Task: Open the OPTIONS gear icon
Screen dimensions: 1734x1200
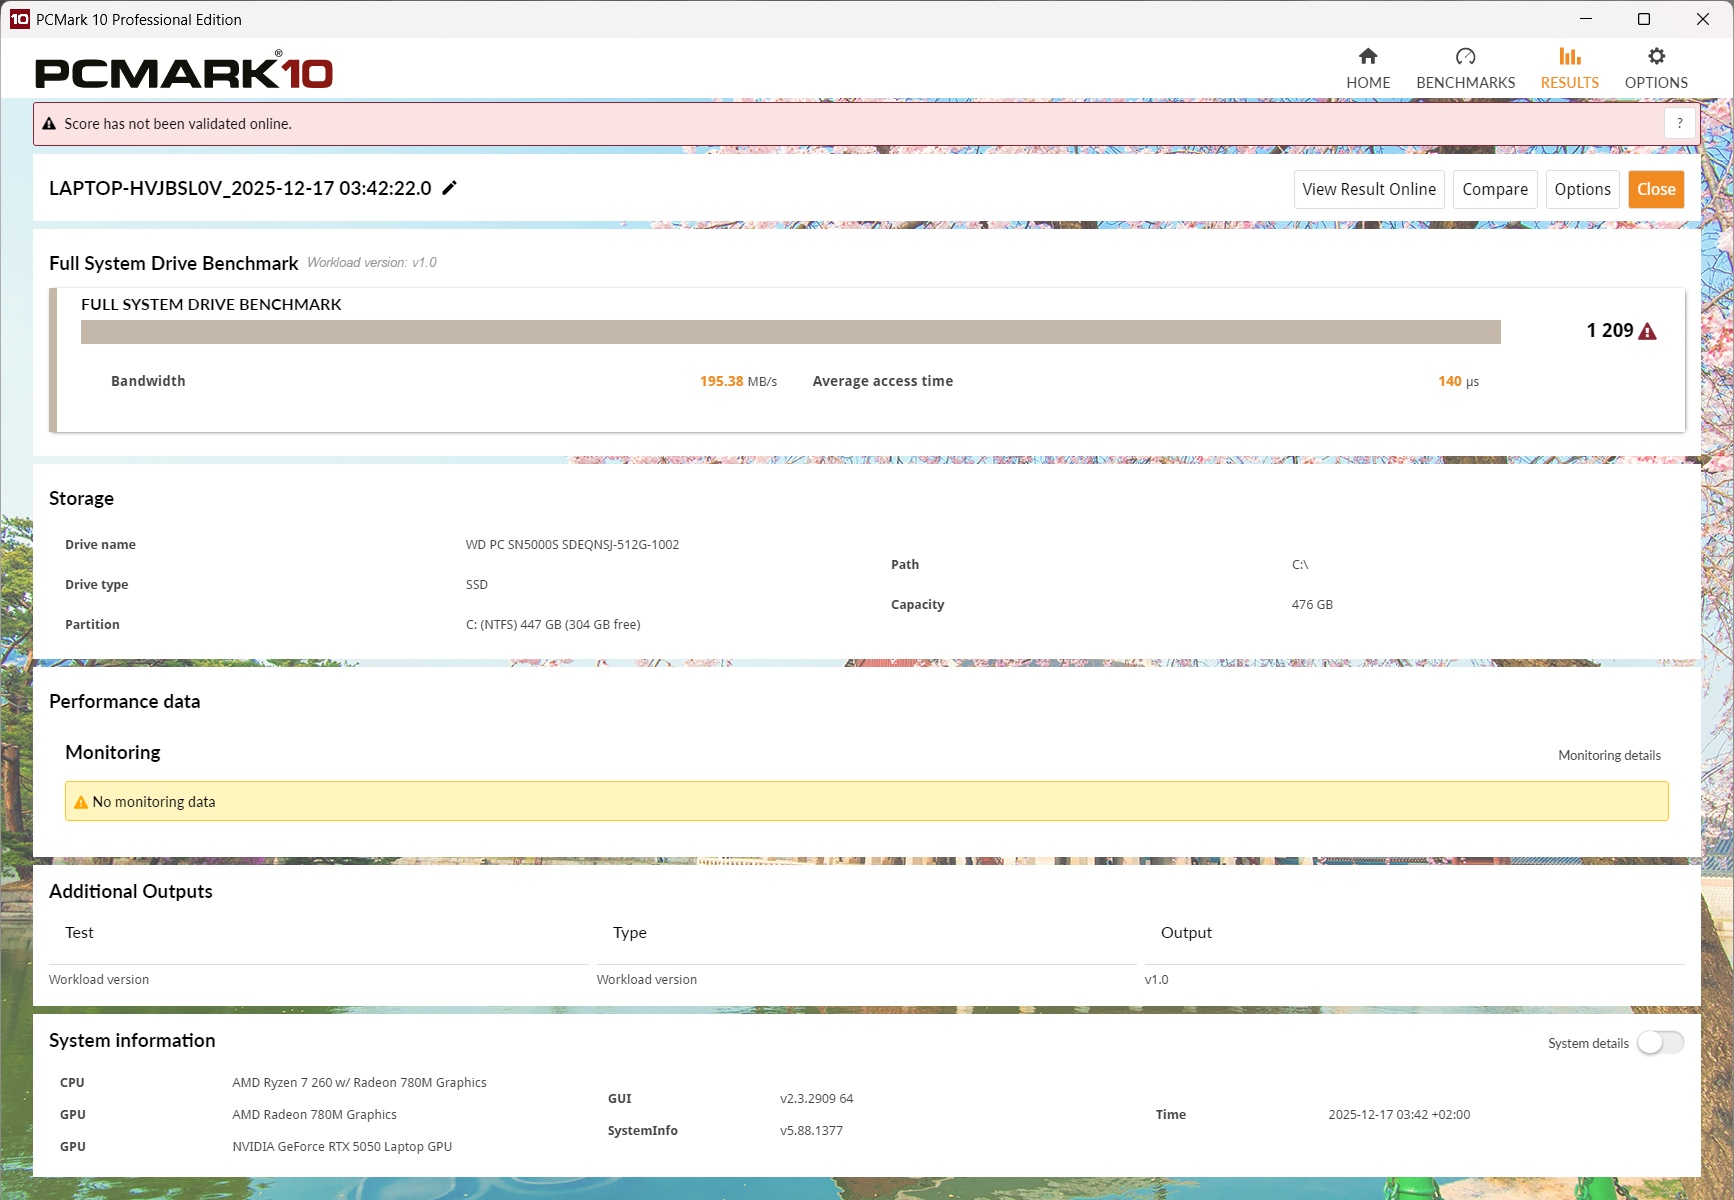Action: tap(1656, 56)
